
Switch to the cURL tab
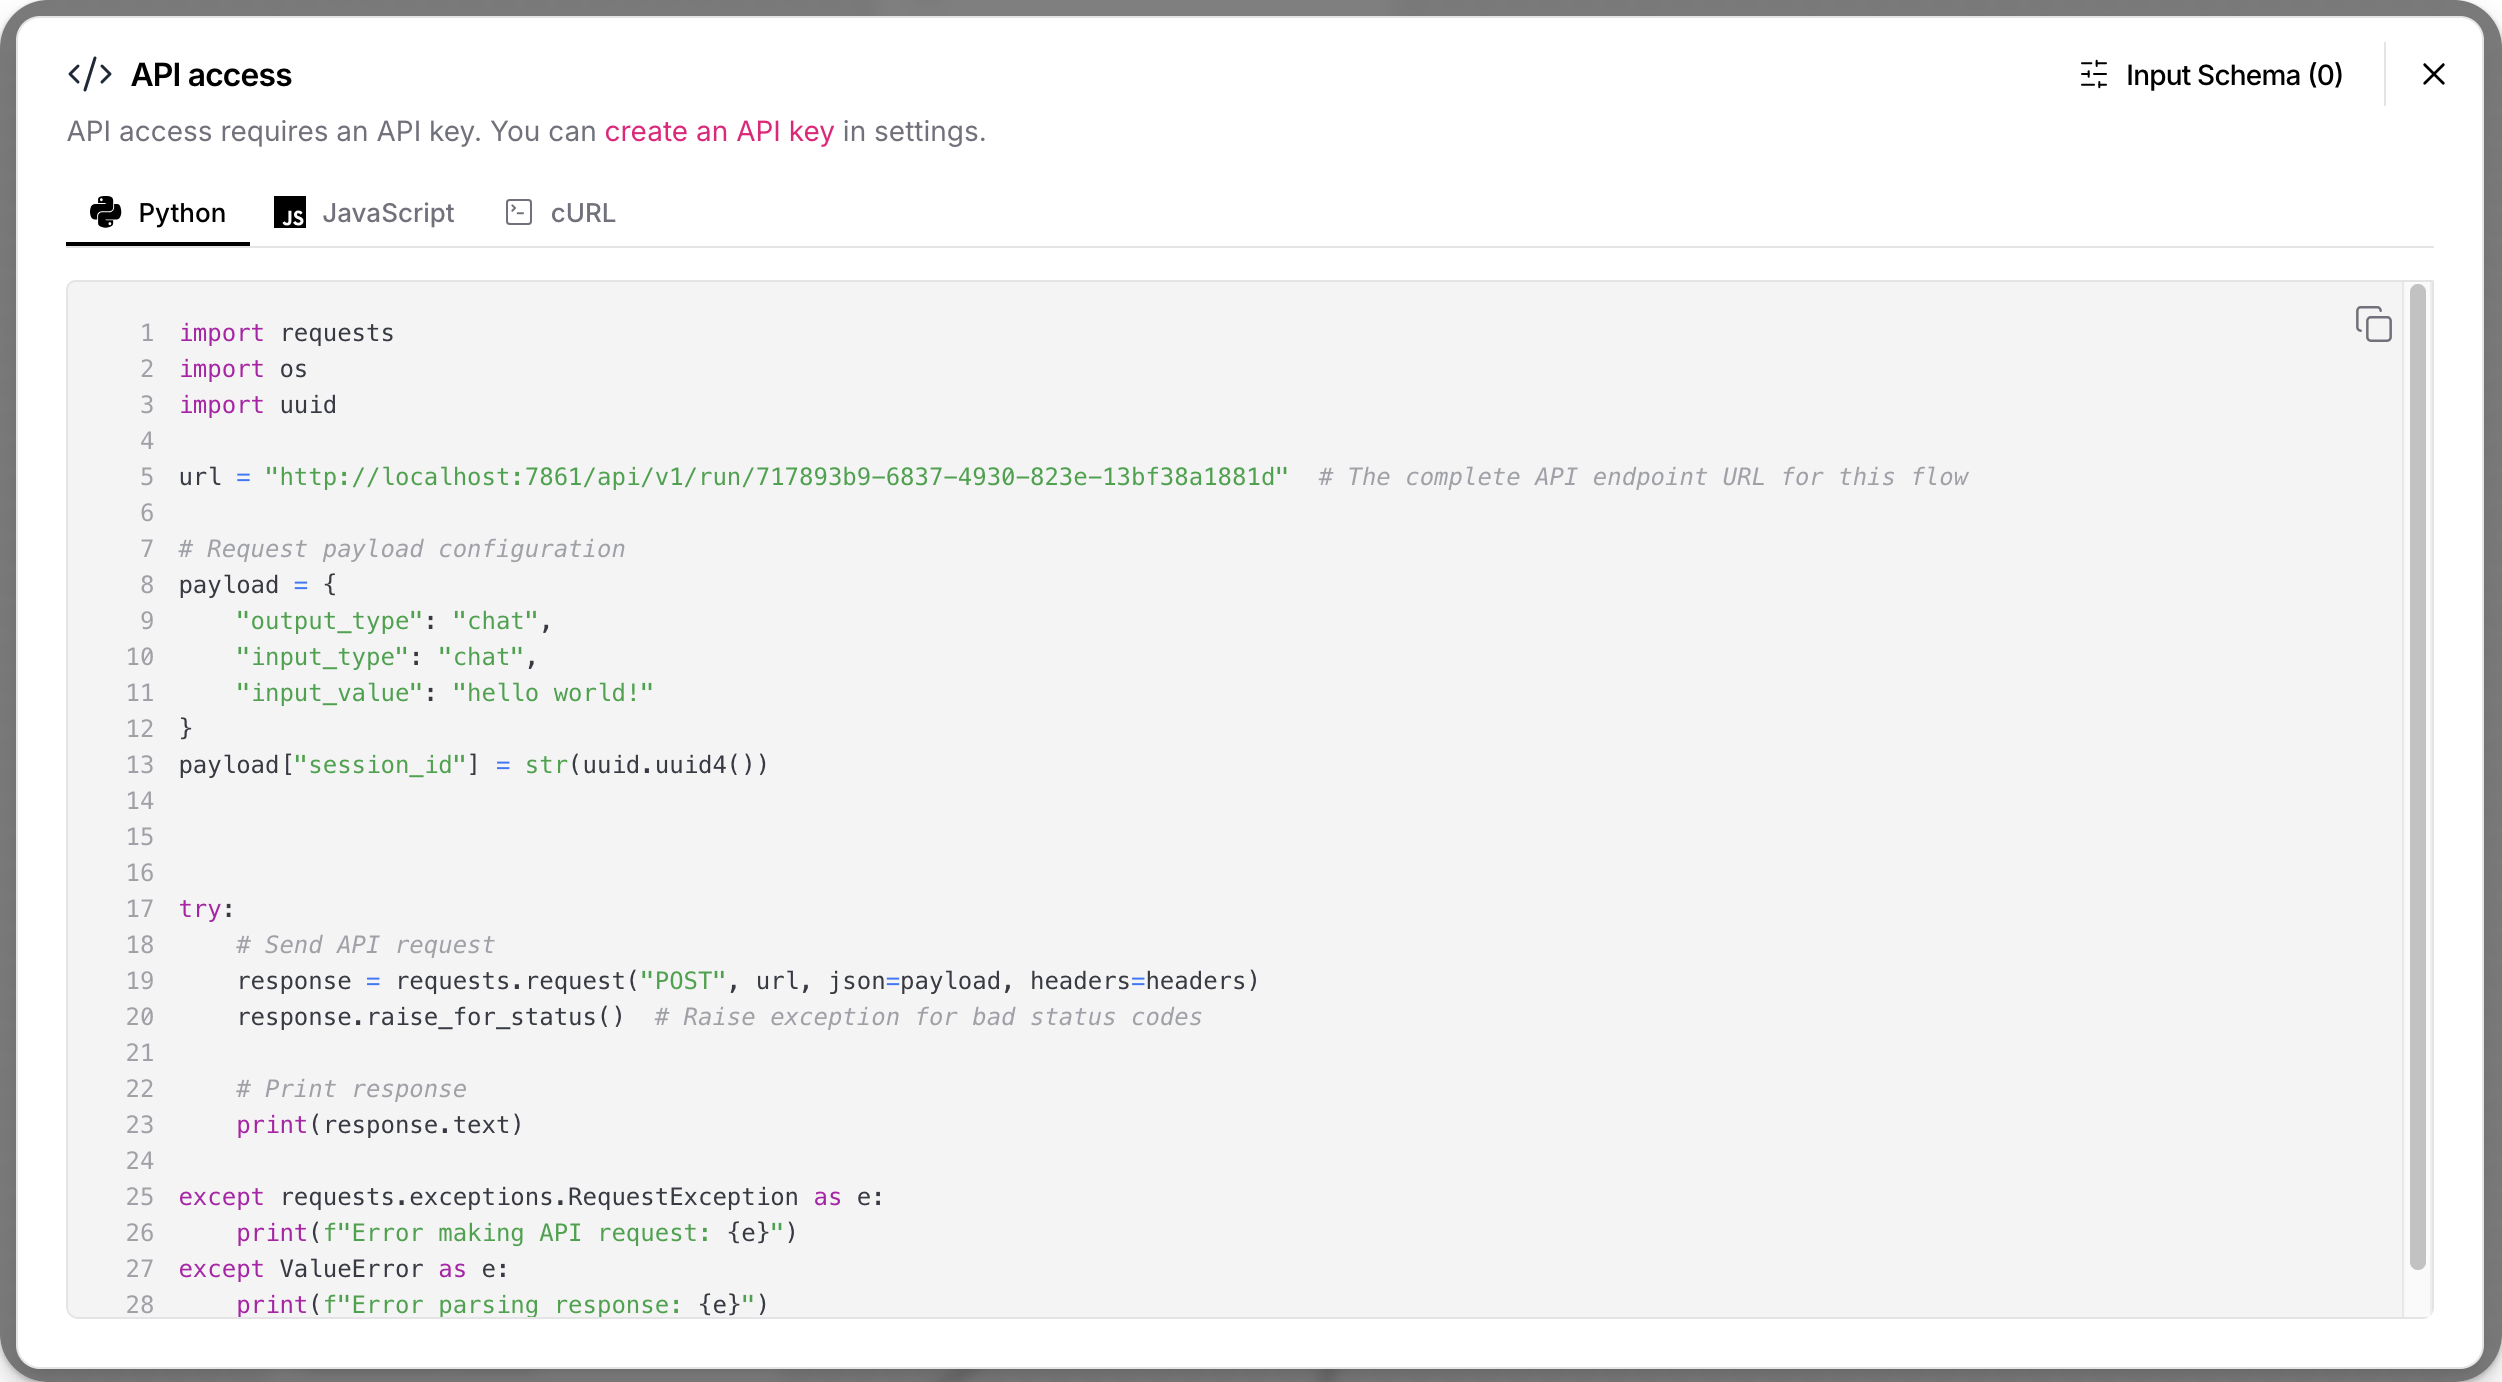click(x=582, y=213)
